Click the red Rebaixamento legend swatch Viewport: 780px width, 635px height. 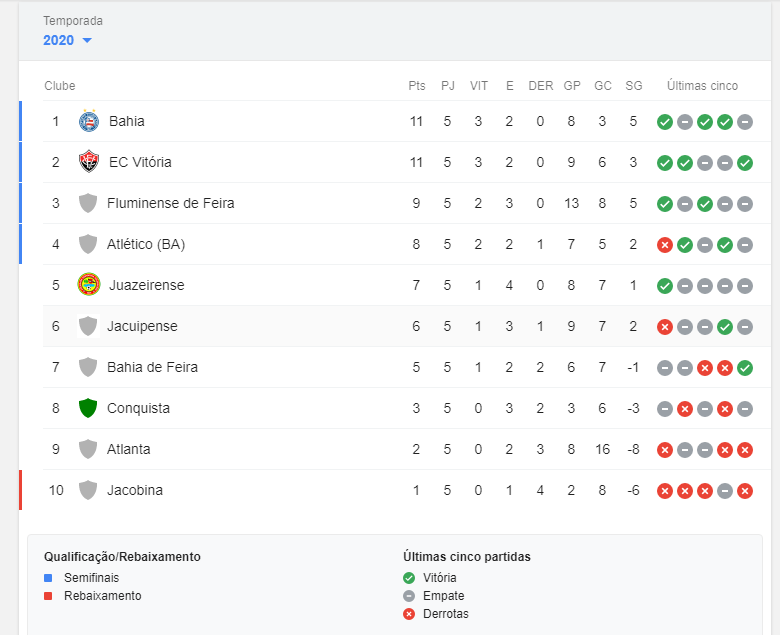click(x=48, y=596)
